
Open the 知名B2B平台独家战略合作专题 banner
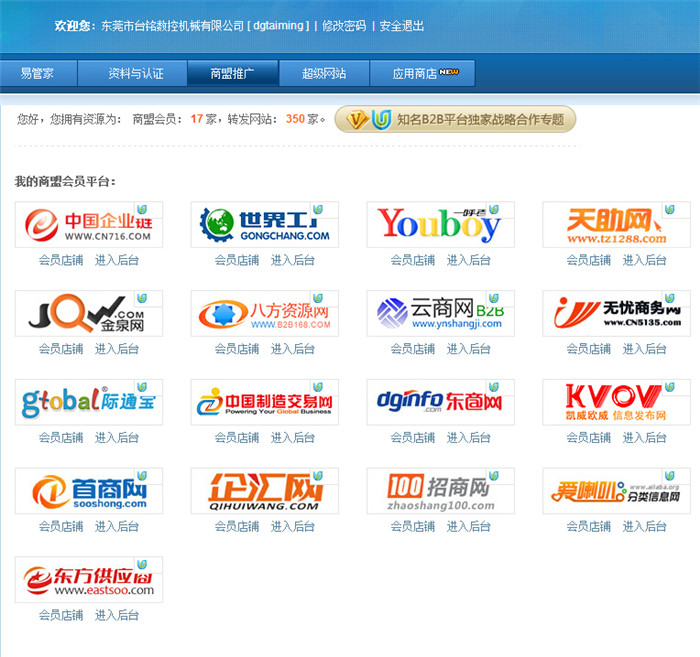coord(456,120)
